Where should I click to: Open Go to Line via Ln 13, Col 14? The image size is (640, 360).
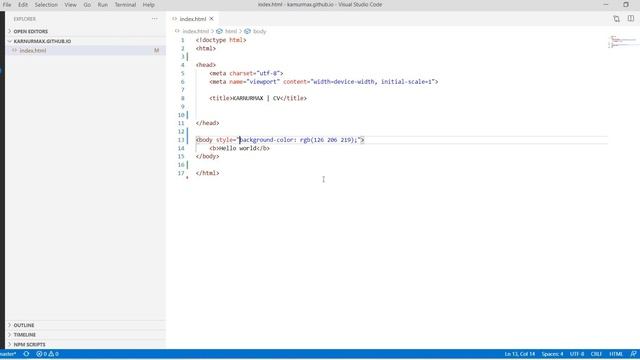click(x=520, y=354)
